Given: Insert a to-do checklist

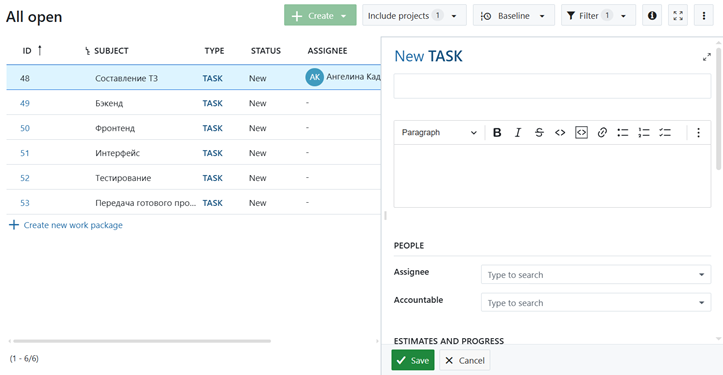Looking at the screenshot, I should click(x=665, y=133).
